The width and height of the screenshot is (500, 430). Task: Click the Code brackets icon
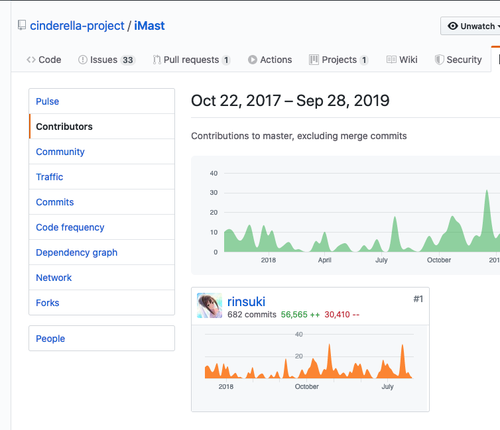tap(31, 60)
